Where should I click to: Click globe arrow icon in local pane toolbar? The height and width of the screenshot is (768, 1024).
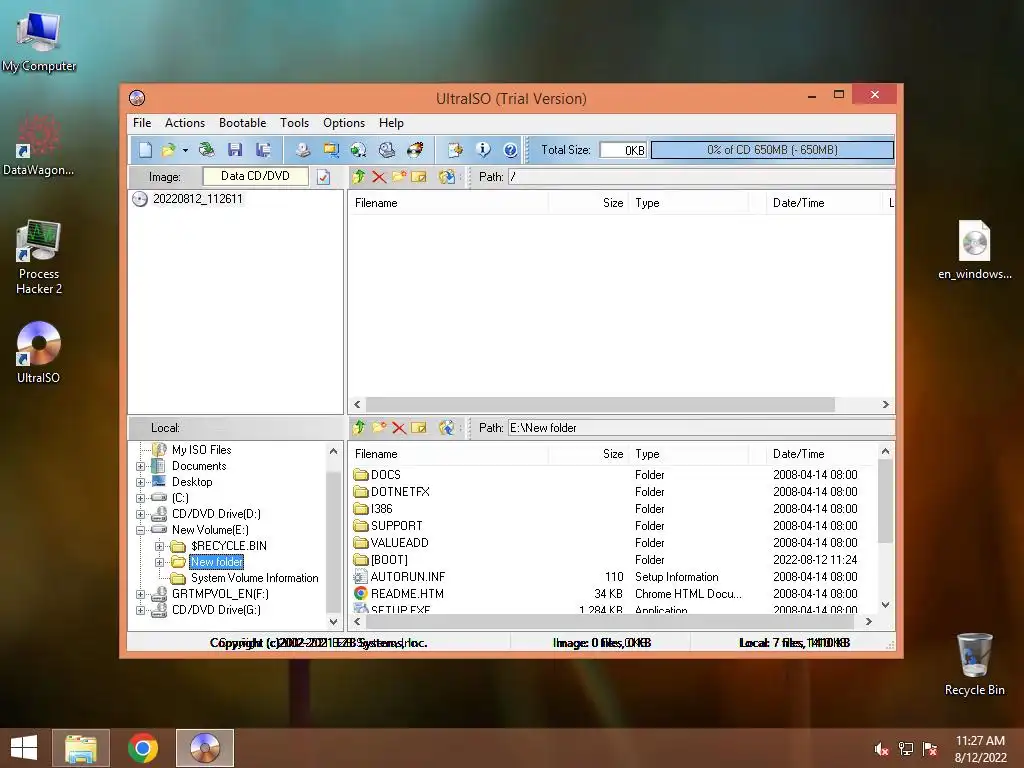(x=447, y=428)
